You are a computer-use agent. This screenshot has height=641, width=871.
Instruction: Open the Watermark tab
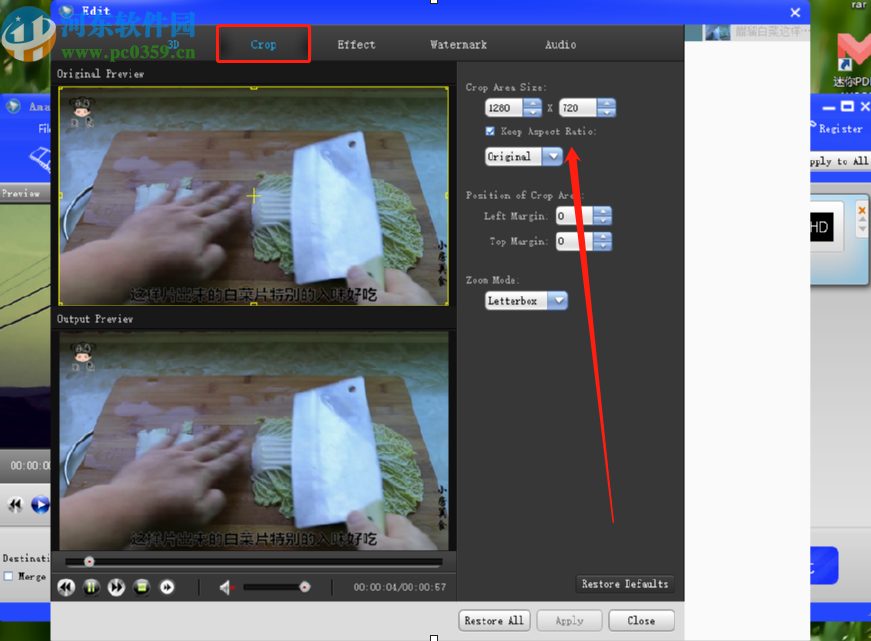pos(458,44)
